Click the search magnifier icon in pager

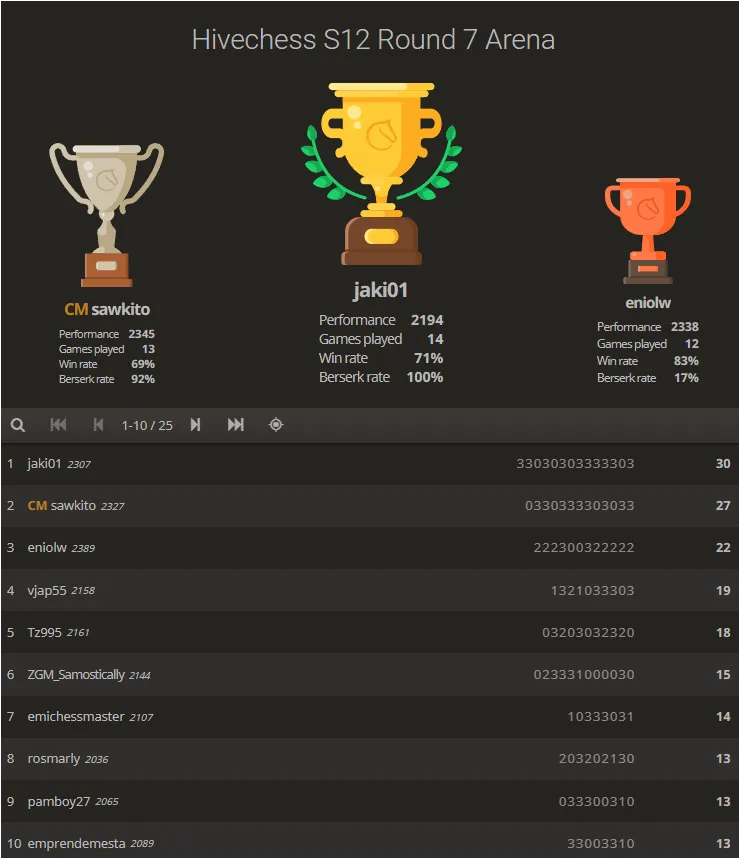pyautogui.click(x=18, y=425)
